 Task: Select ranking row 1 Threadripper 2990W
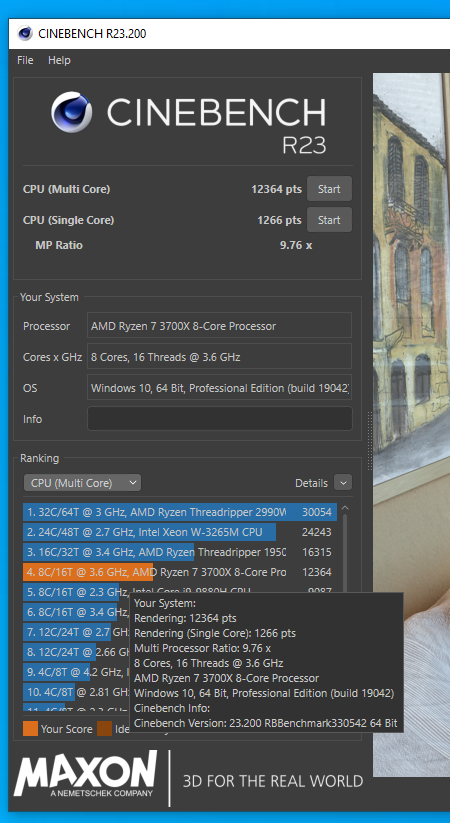tap(180, 512)
